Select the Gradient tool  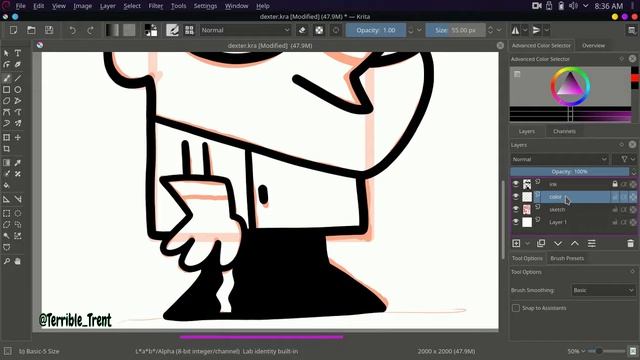(x=7, y=162)
